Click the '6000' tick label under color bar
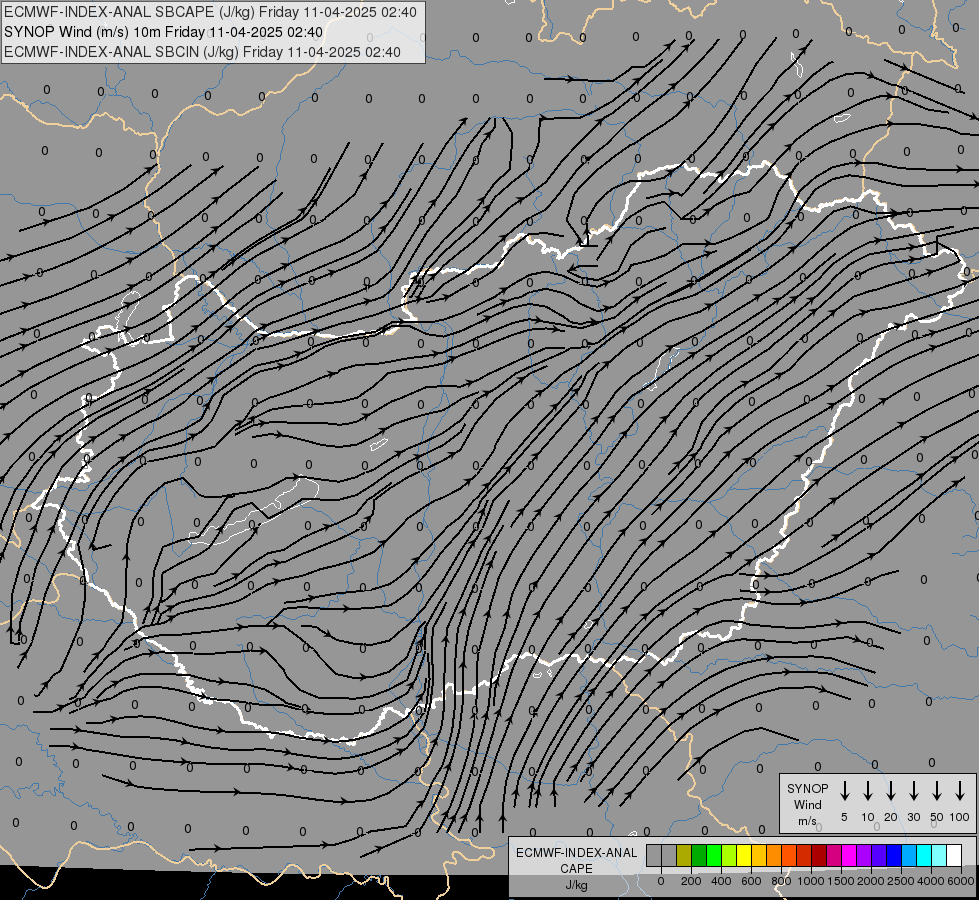979x900 pixels. pos(961,881)
